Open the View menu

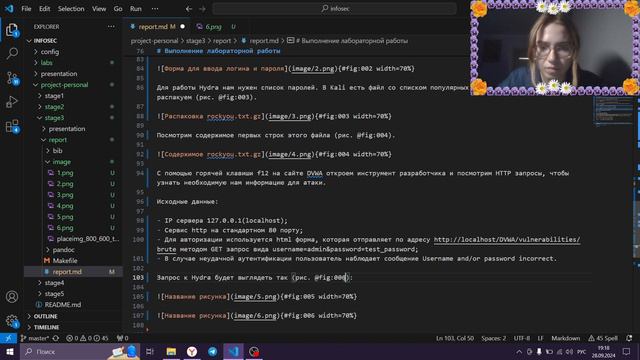coord(99,9)
